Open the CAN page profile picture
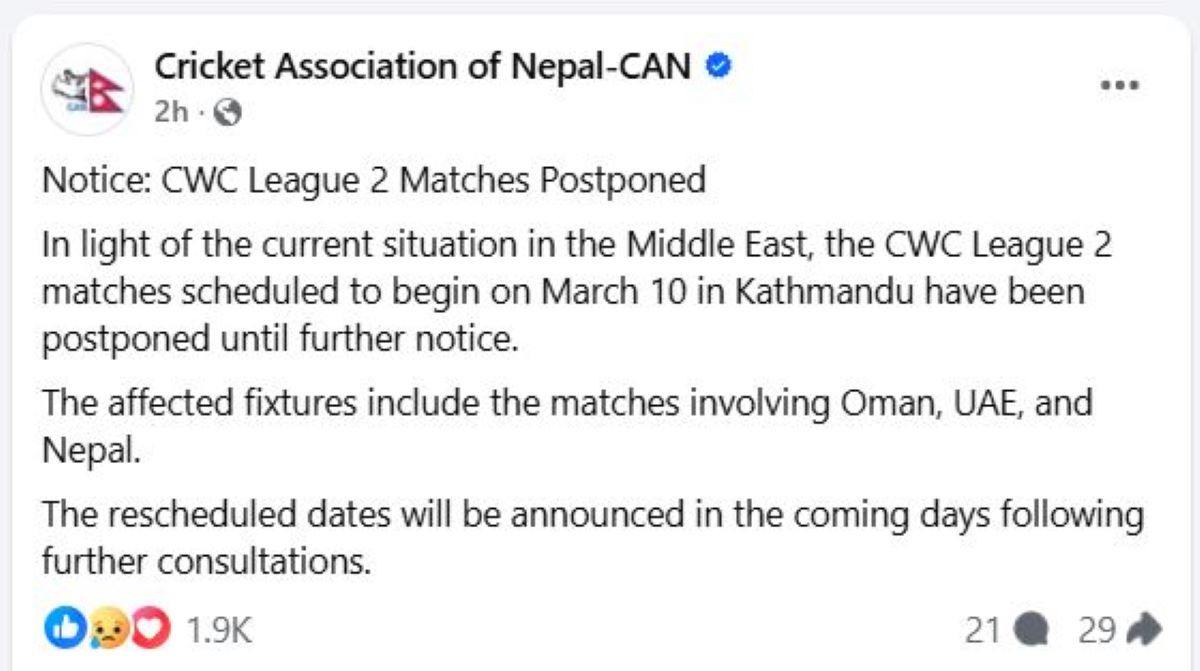1200x671 pixels. (x=88, y=89)
